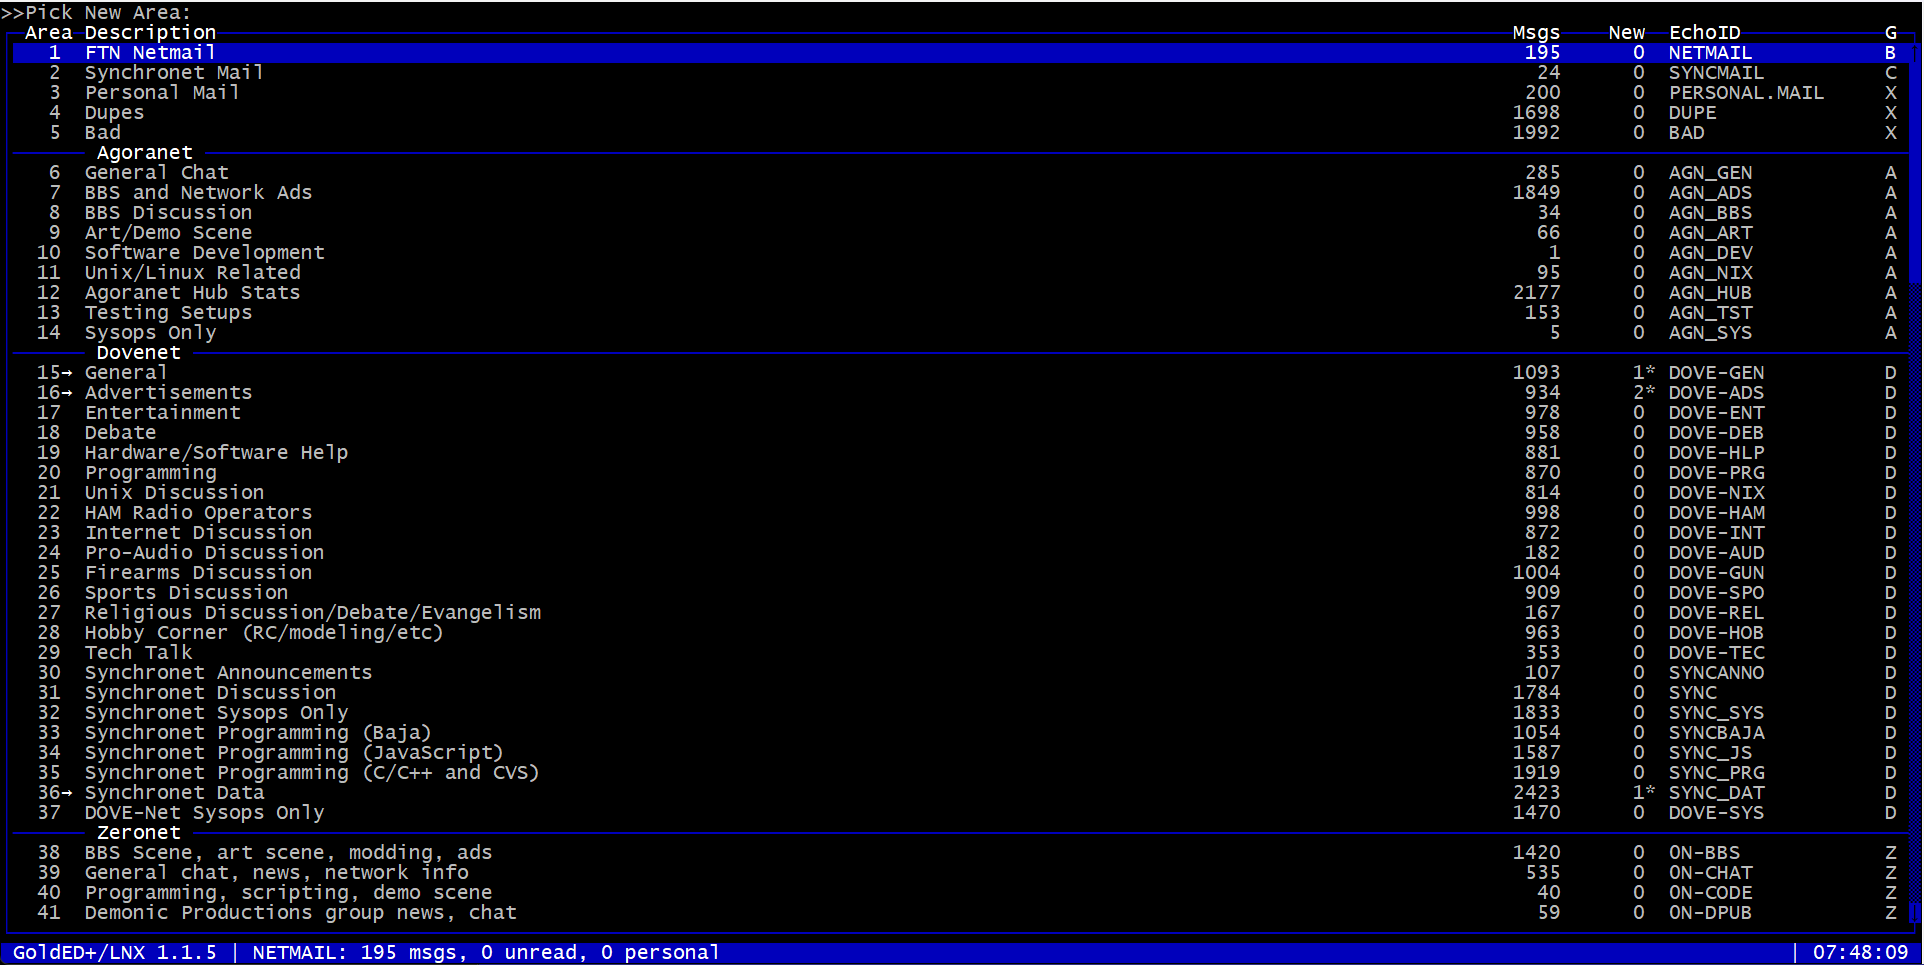Choose the Dupes area row
The image size is (1924, 965).
[x=961, y=113]
